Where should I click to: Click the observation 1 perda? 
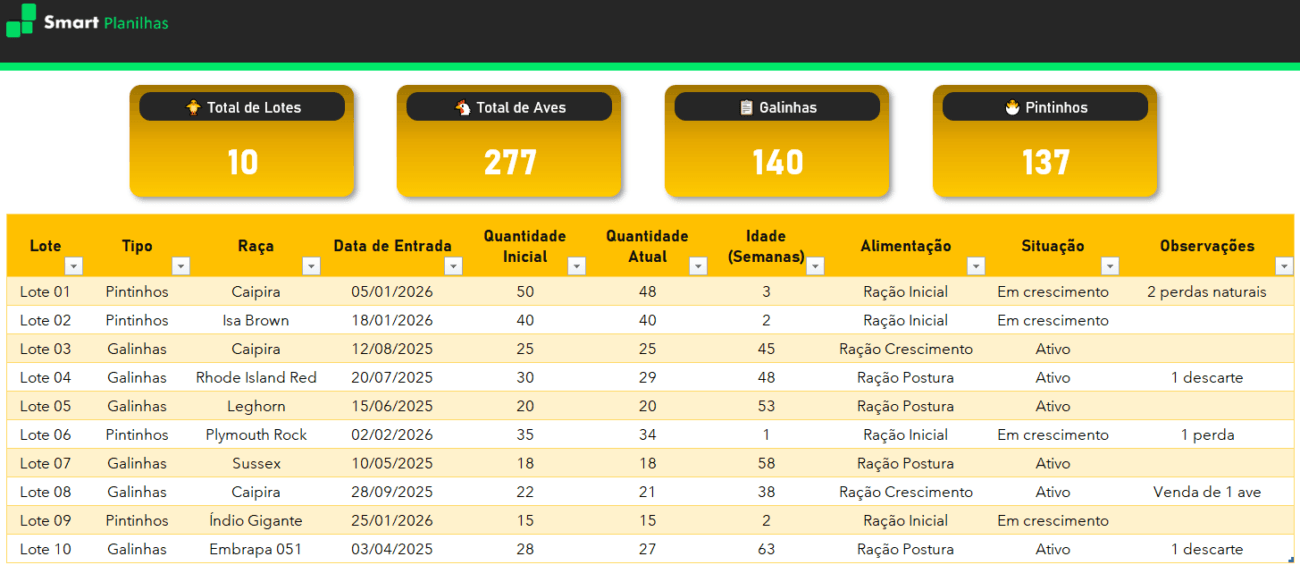(x=1207, y=435)
